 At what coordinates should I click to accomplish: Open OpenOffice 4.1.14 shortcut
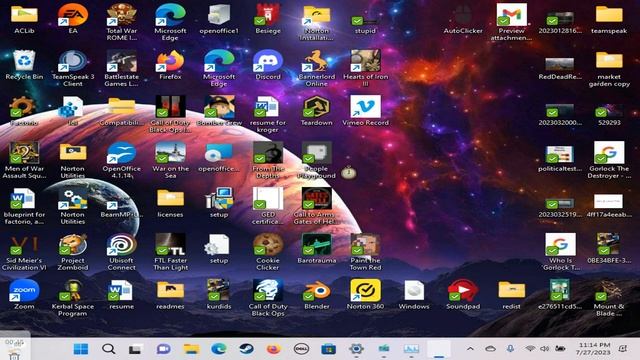pyautogui.click(x=122, y=153)
